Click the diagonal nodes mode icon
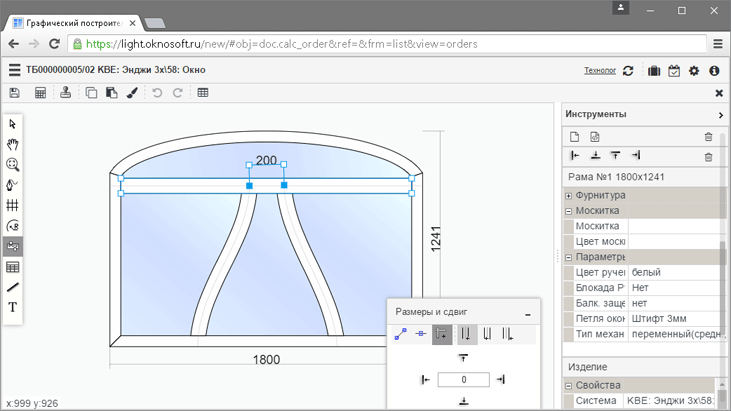731x411 pixels. (400, 334)
